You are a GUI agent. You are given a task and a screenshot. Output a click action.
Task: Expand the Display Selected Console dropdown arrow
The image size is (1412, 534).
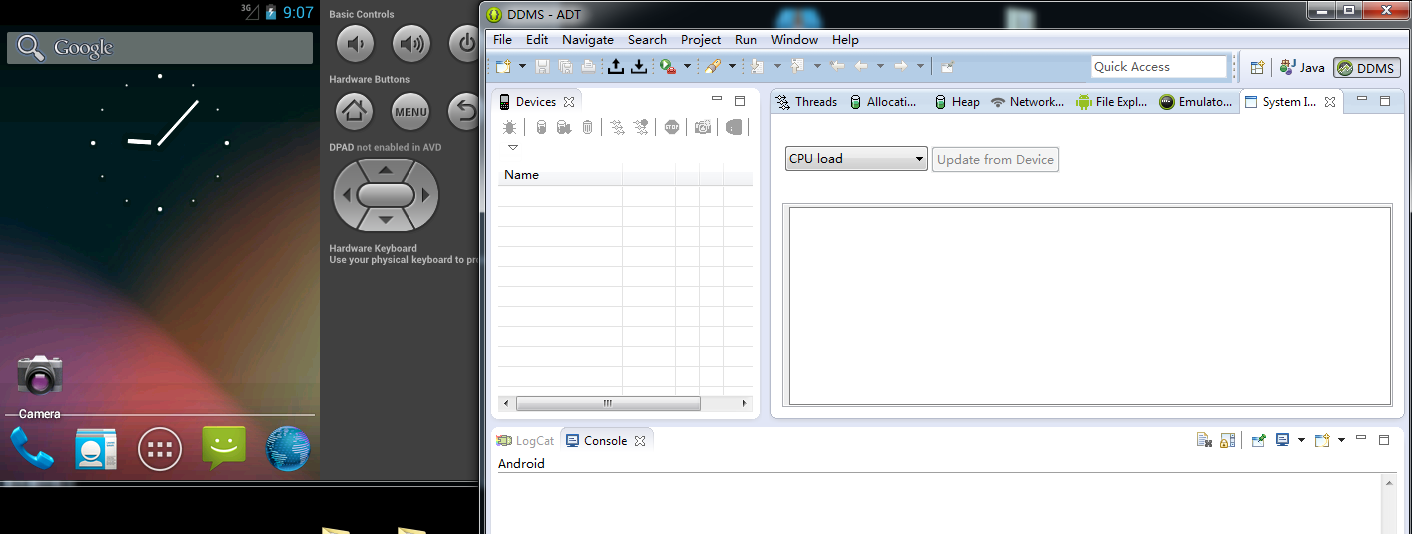coord(1301,440)
